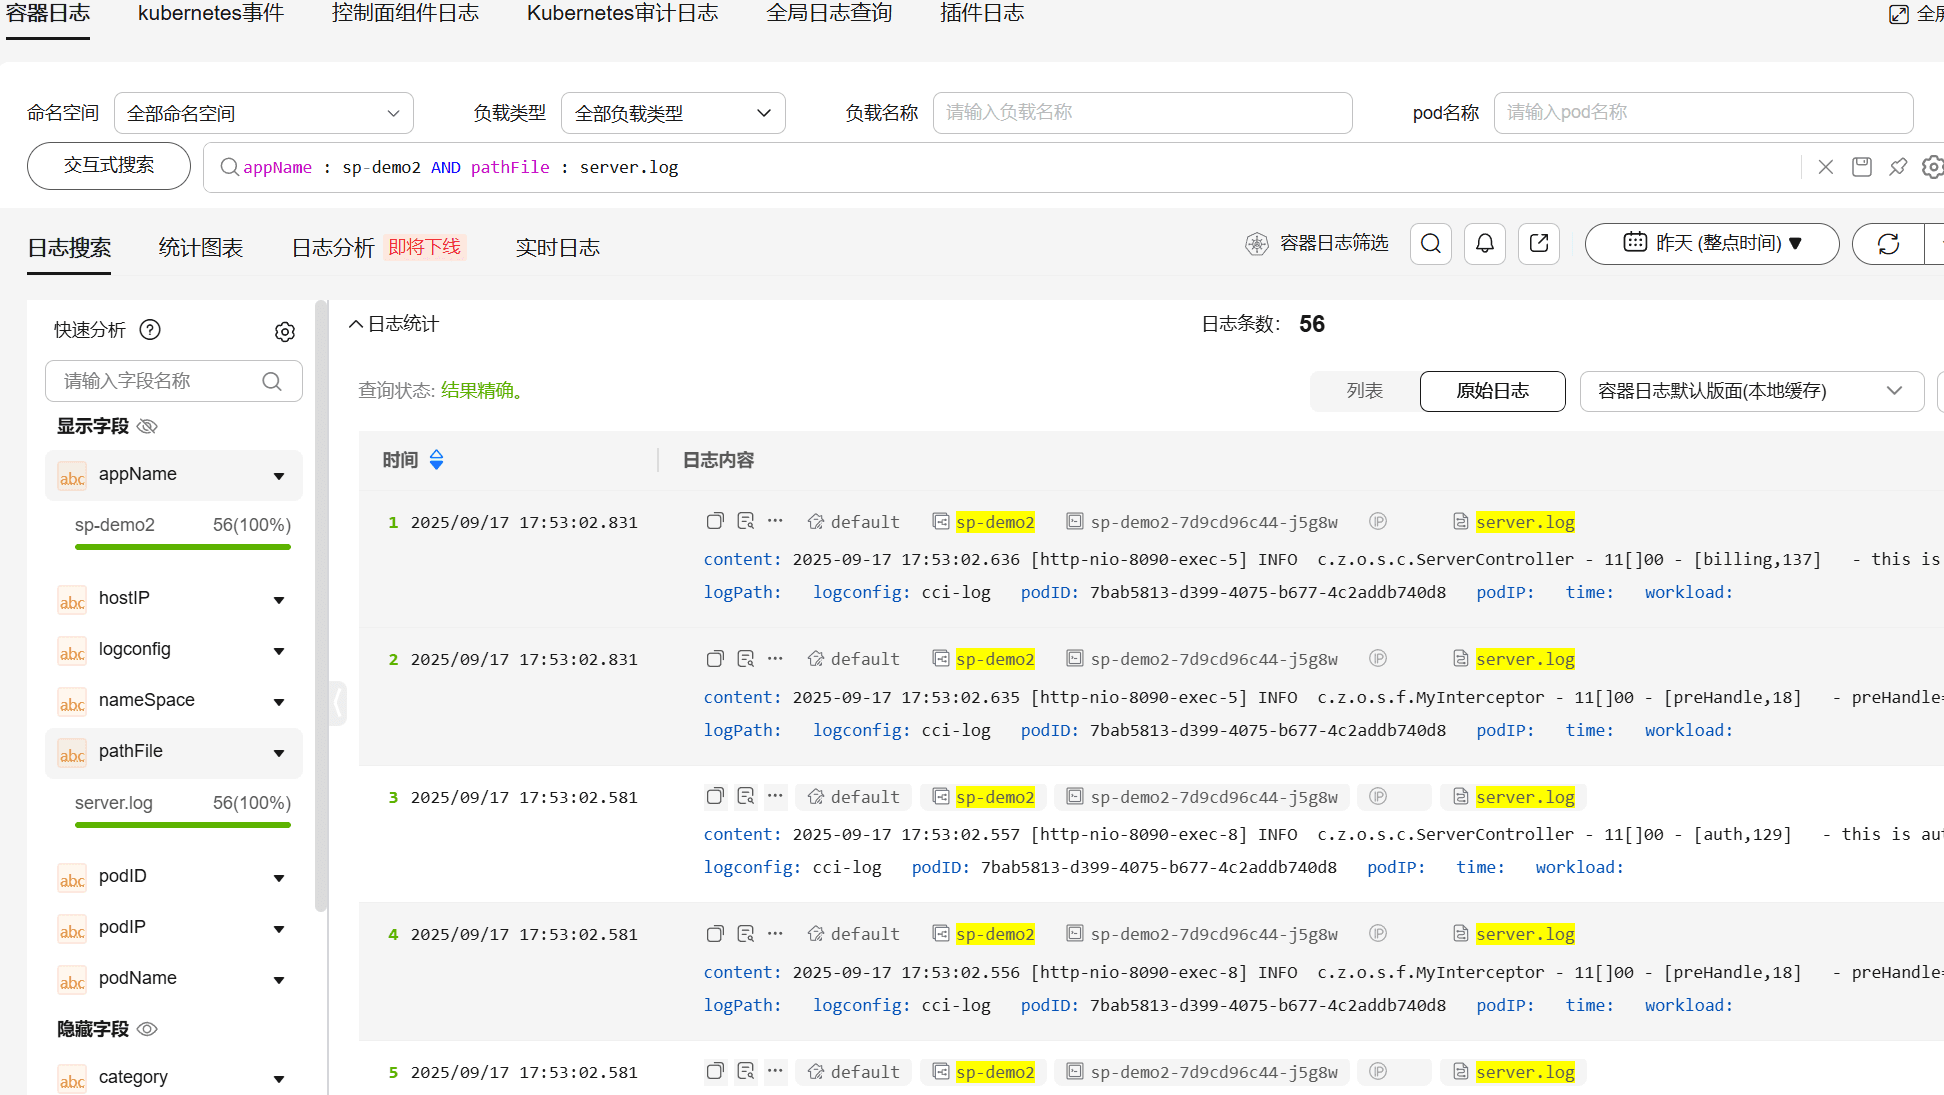Switch view to 列表 list mode
Screen dimensions: 1944x1095
coord(1364,391)
